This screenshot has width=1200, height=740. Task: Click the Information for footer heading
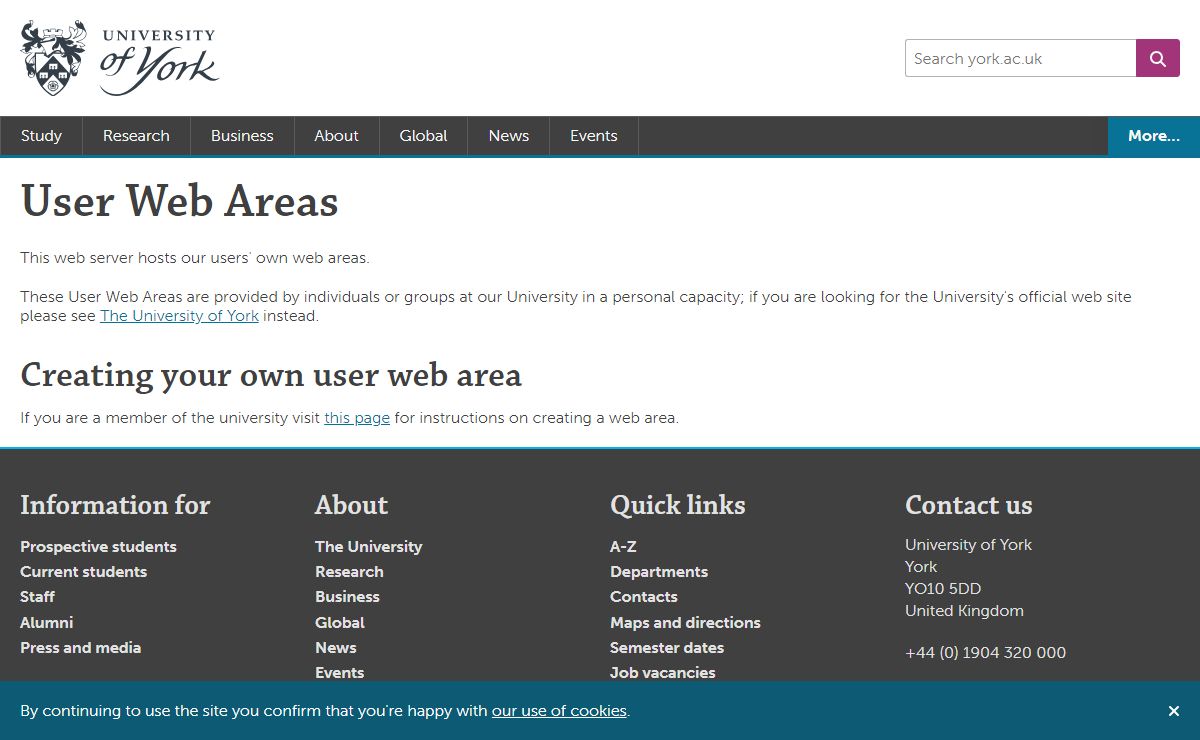coord(115,505)
